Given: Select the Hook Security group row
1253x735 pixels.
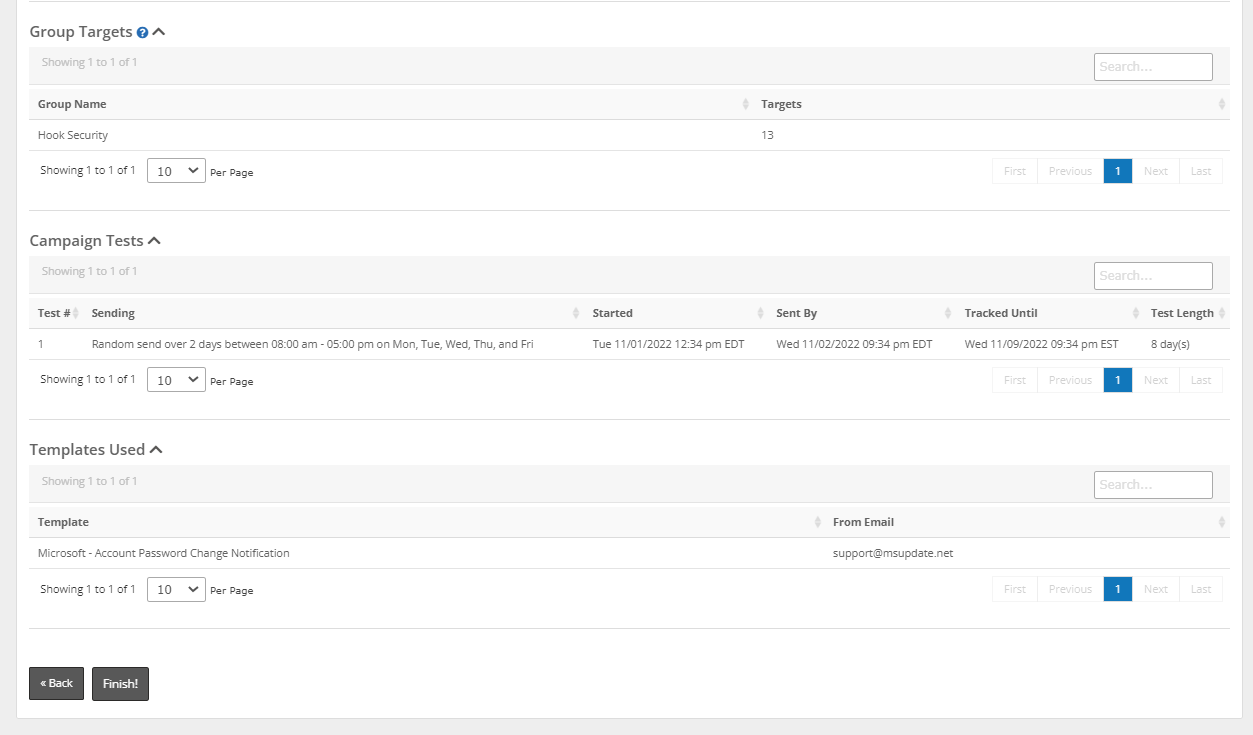Looking at the screenshot, I should 629,135.
